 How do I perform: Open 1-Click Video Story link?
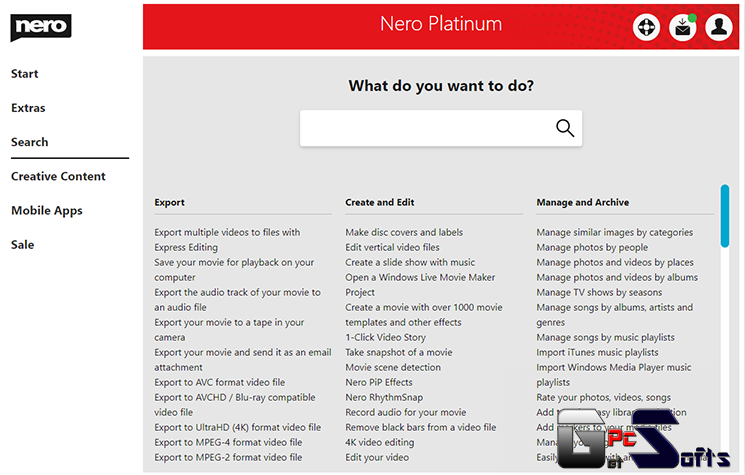385,337
